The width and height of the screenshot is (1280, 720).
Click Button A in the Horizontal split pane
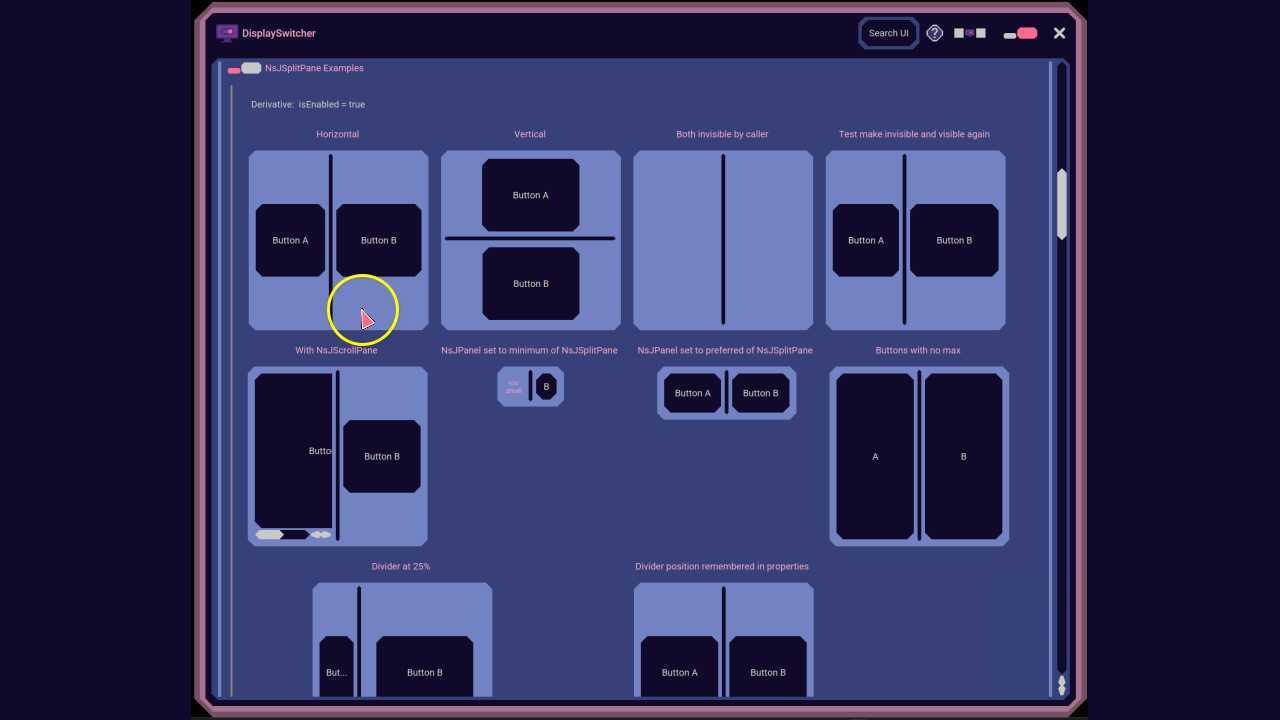pos(290,240)
